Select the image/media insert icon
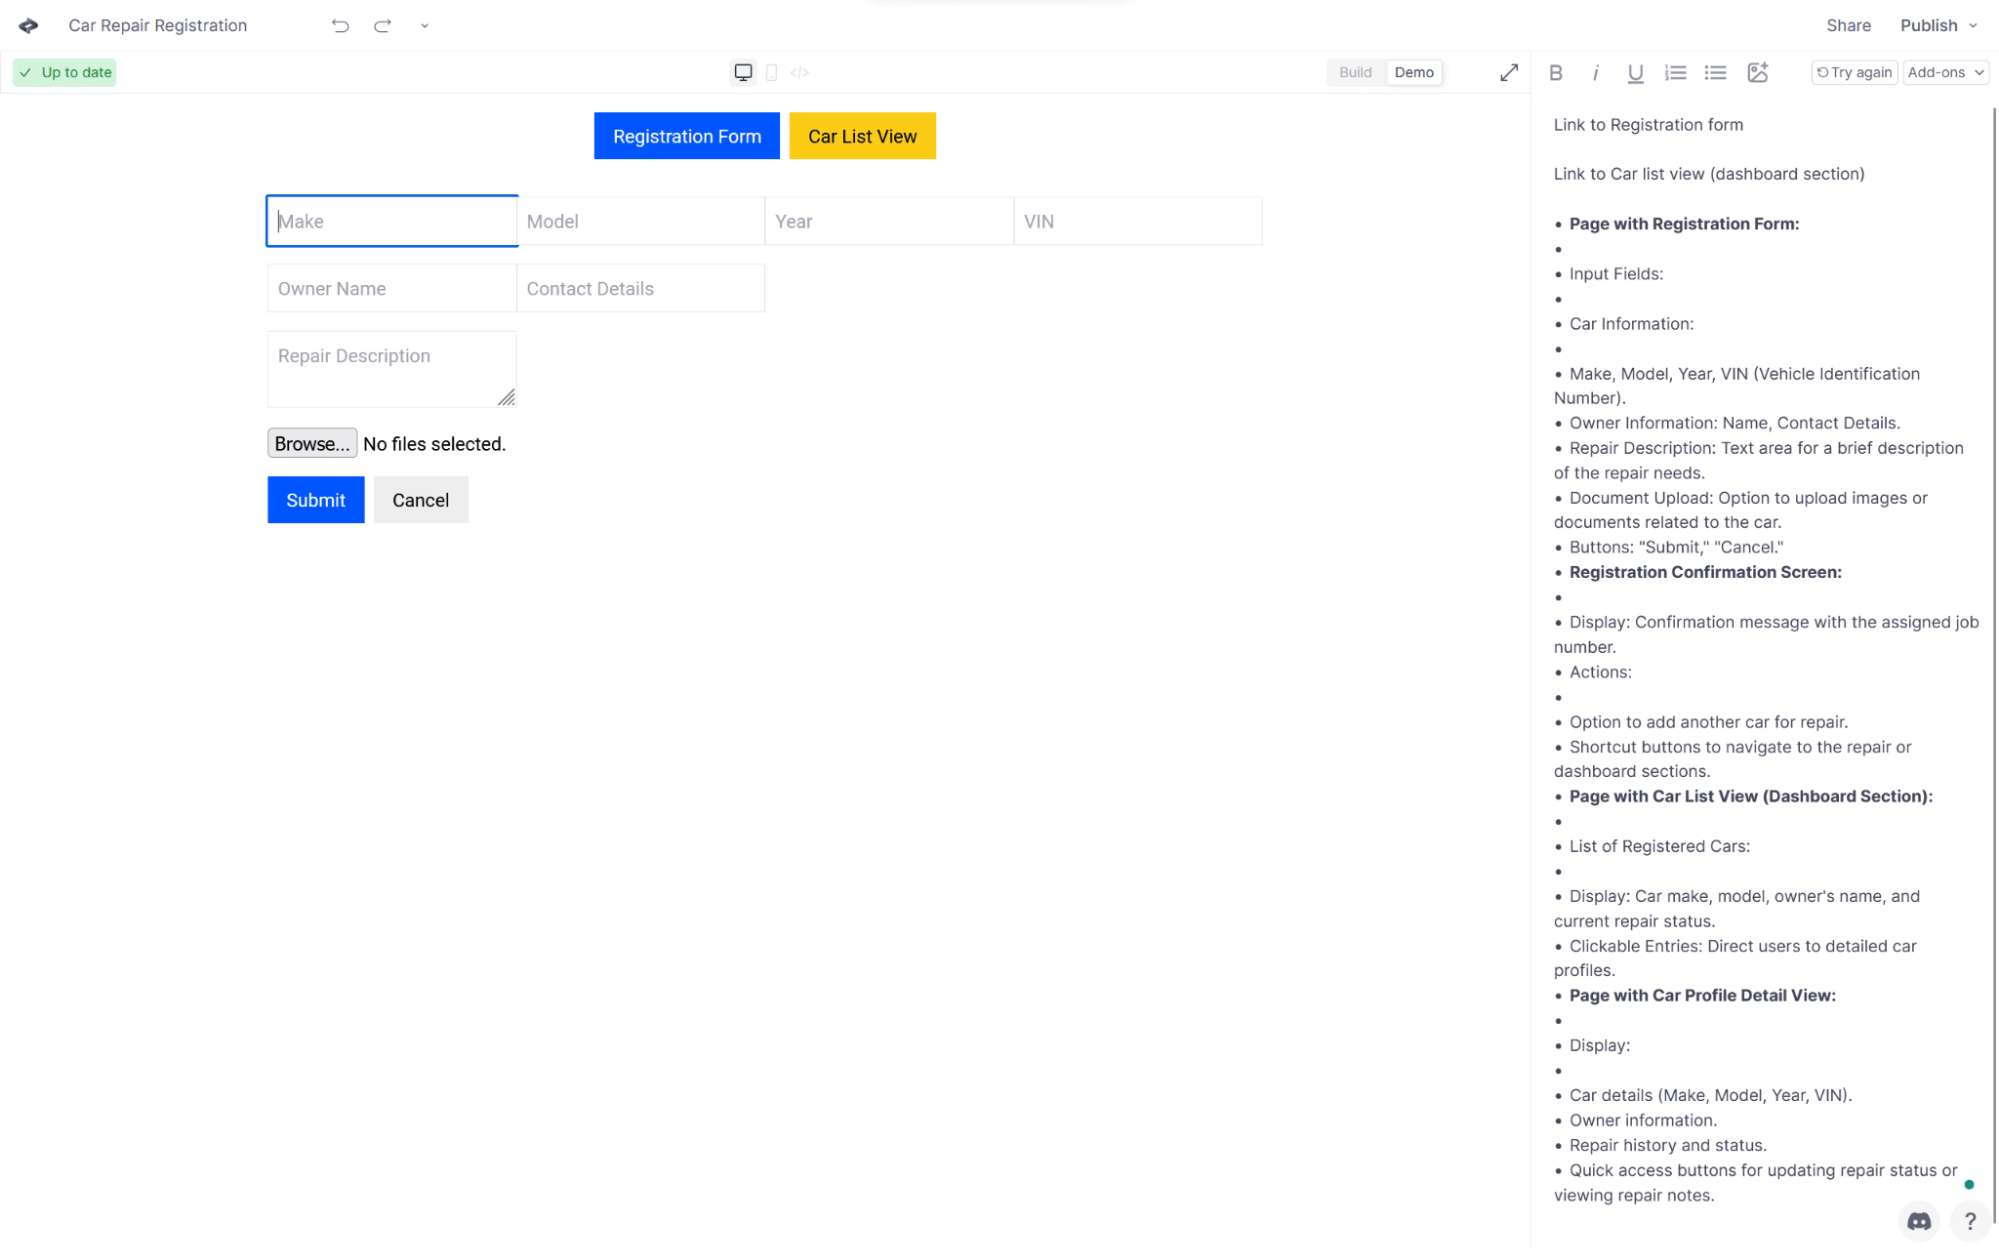Image resolution: width=1999 pixels, height=1250 pixels. click(x=1757, y=72)
